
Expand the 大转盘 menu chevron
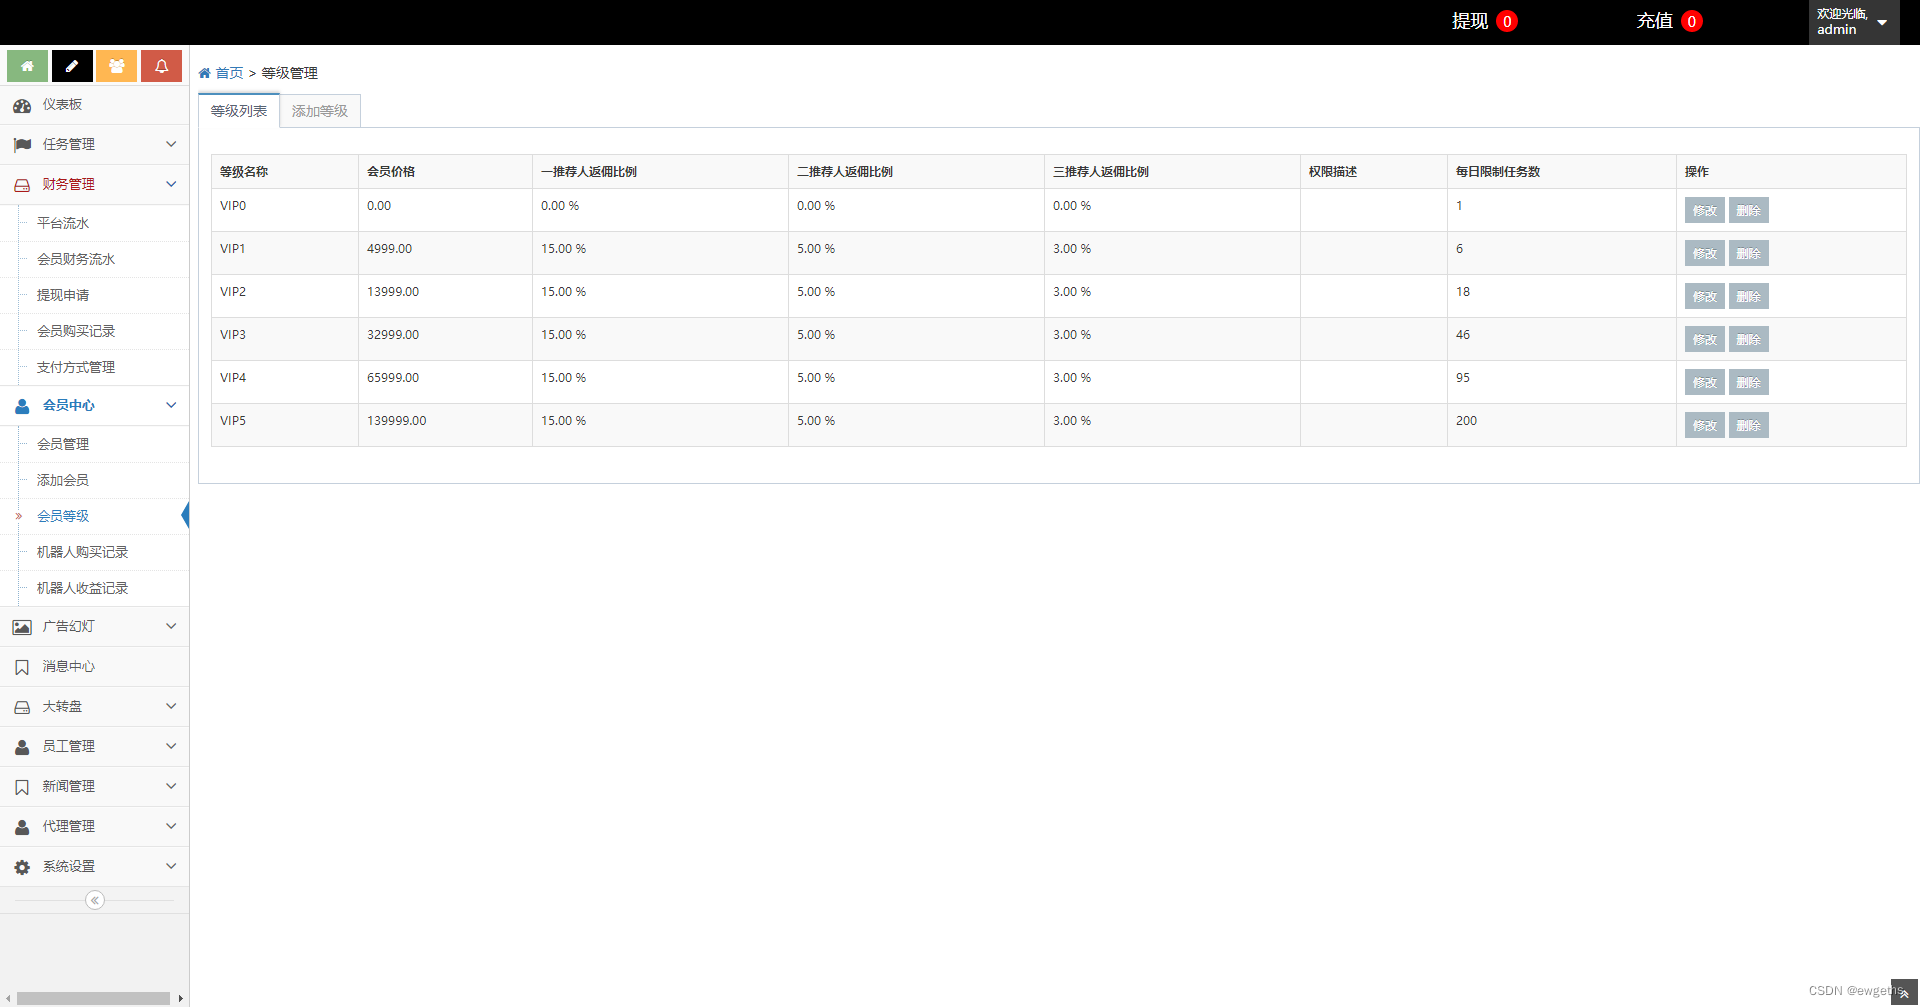pos(171,706)
